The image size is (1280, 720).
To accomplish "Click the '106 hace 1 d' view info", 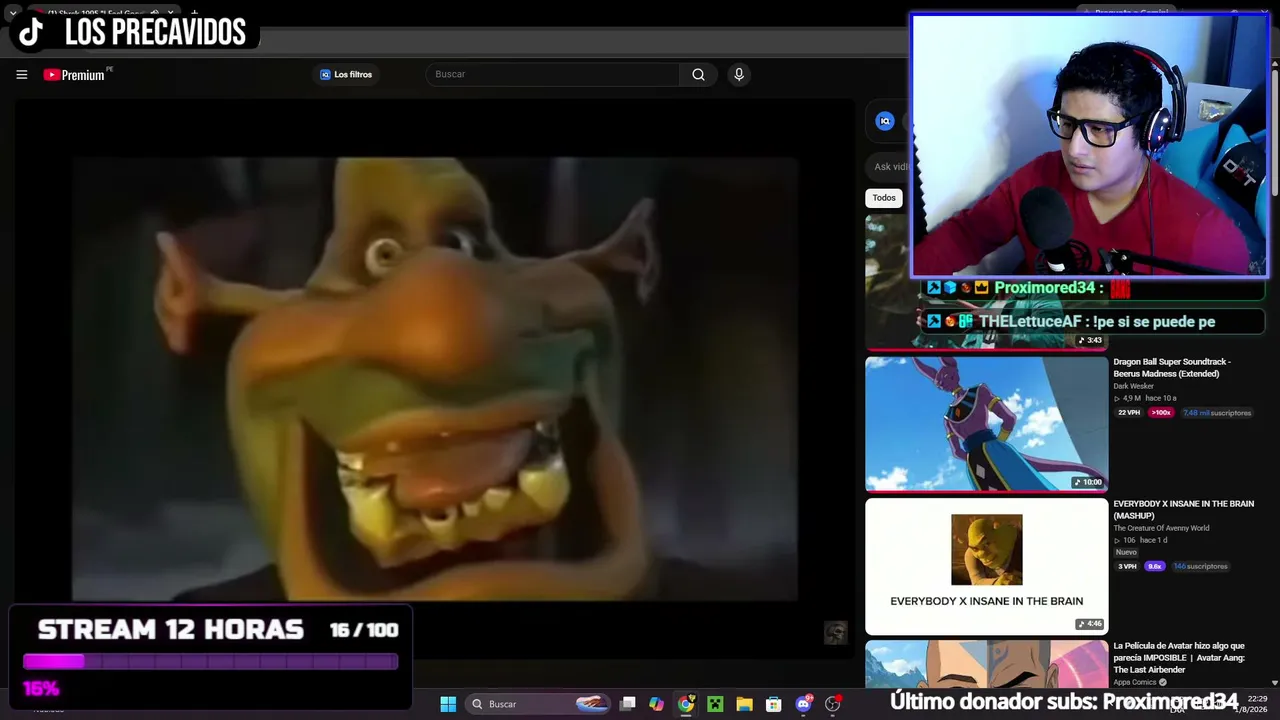I will tap(1145, 540).
